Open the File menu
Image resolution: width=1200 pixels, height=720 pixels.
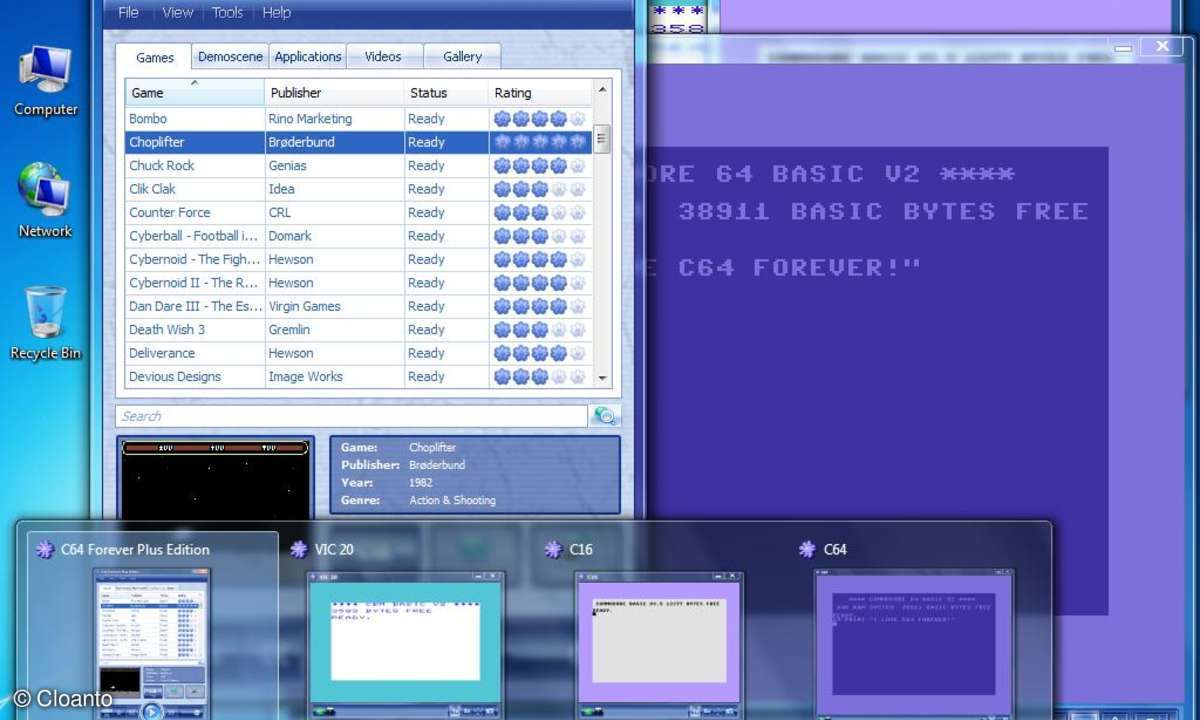(x=128, y=13)
